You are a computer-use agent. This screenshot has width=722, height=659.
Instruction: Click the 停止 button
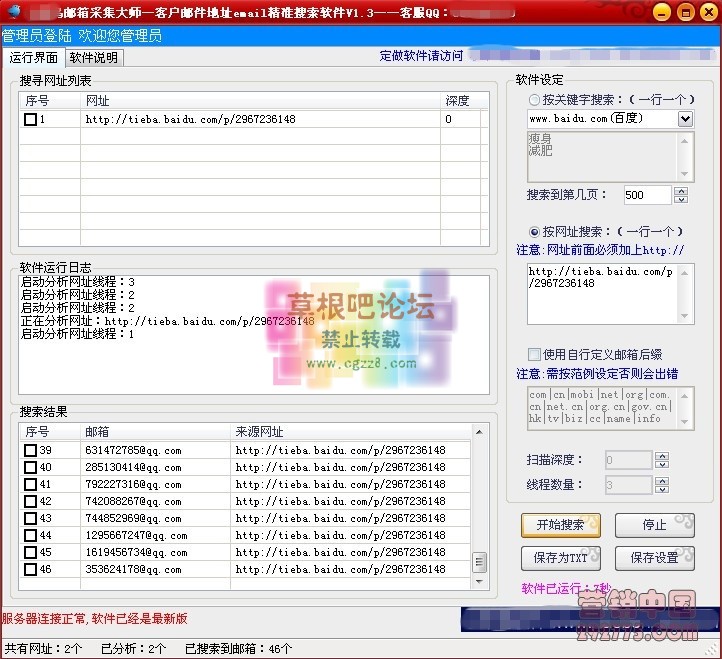[x=654, y=525]
